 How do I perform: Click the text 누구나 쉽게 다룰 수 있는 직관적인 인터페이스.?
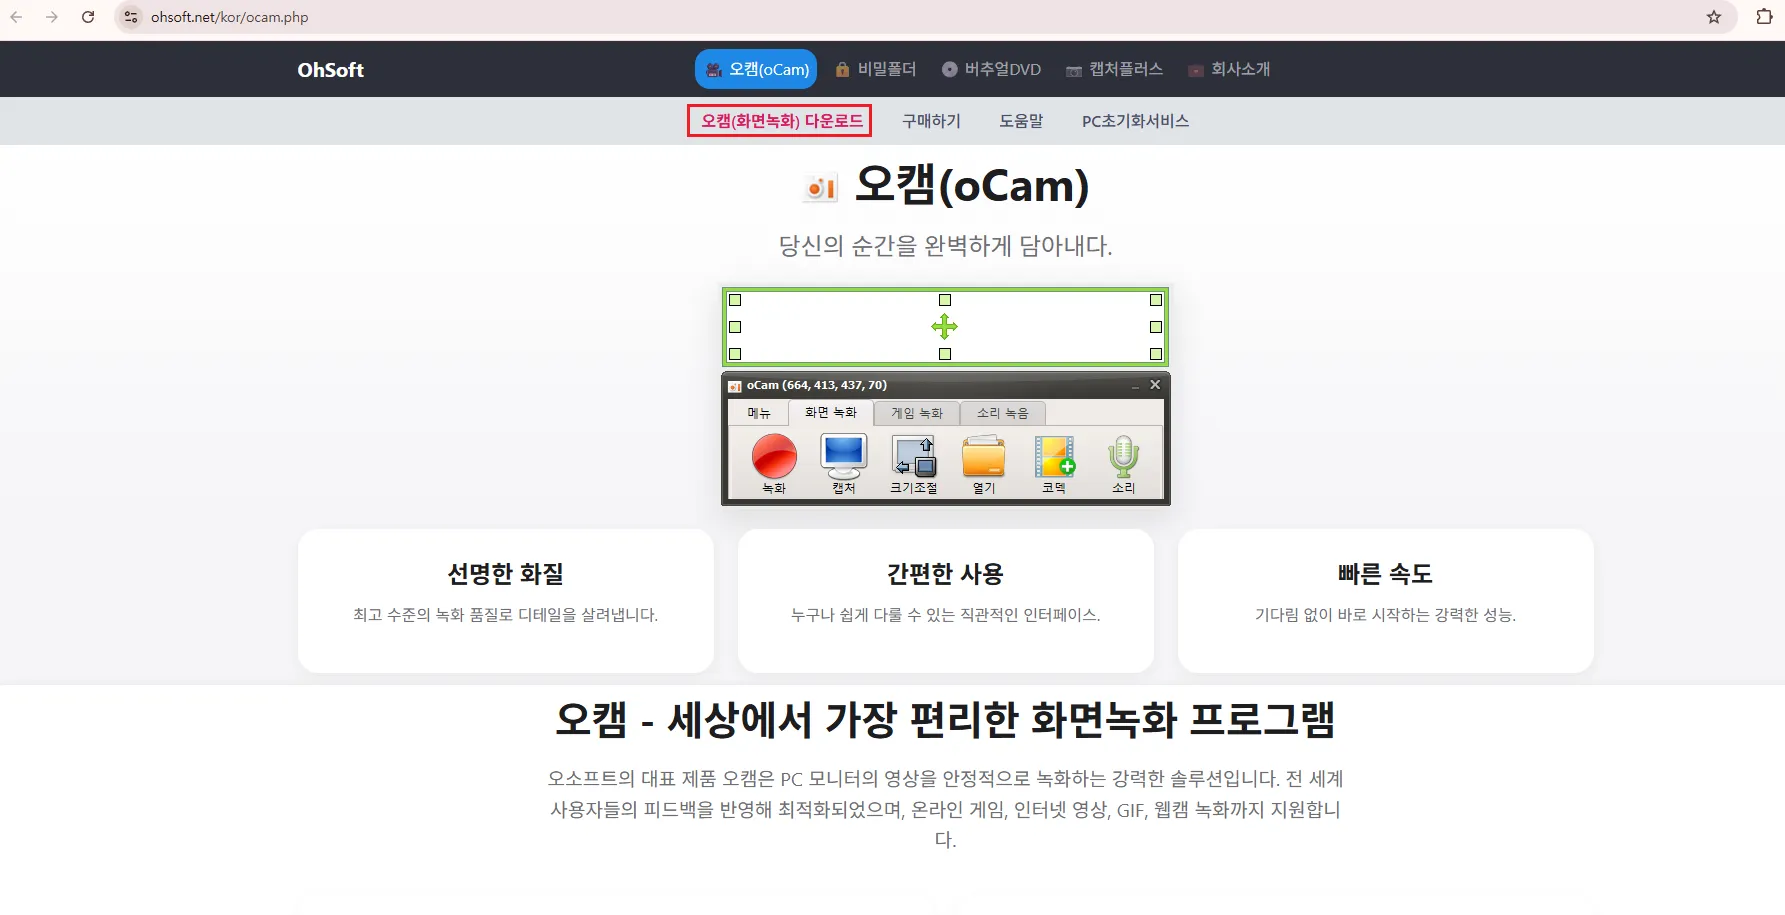[x=946, y=615]
